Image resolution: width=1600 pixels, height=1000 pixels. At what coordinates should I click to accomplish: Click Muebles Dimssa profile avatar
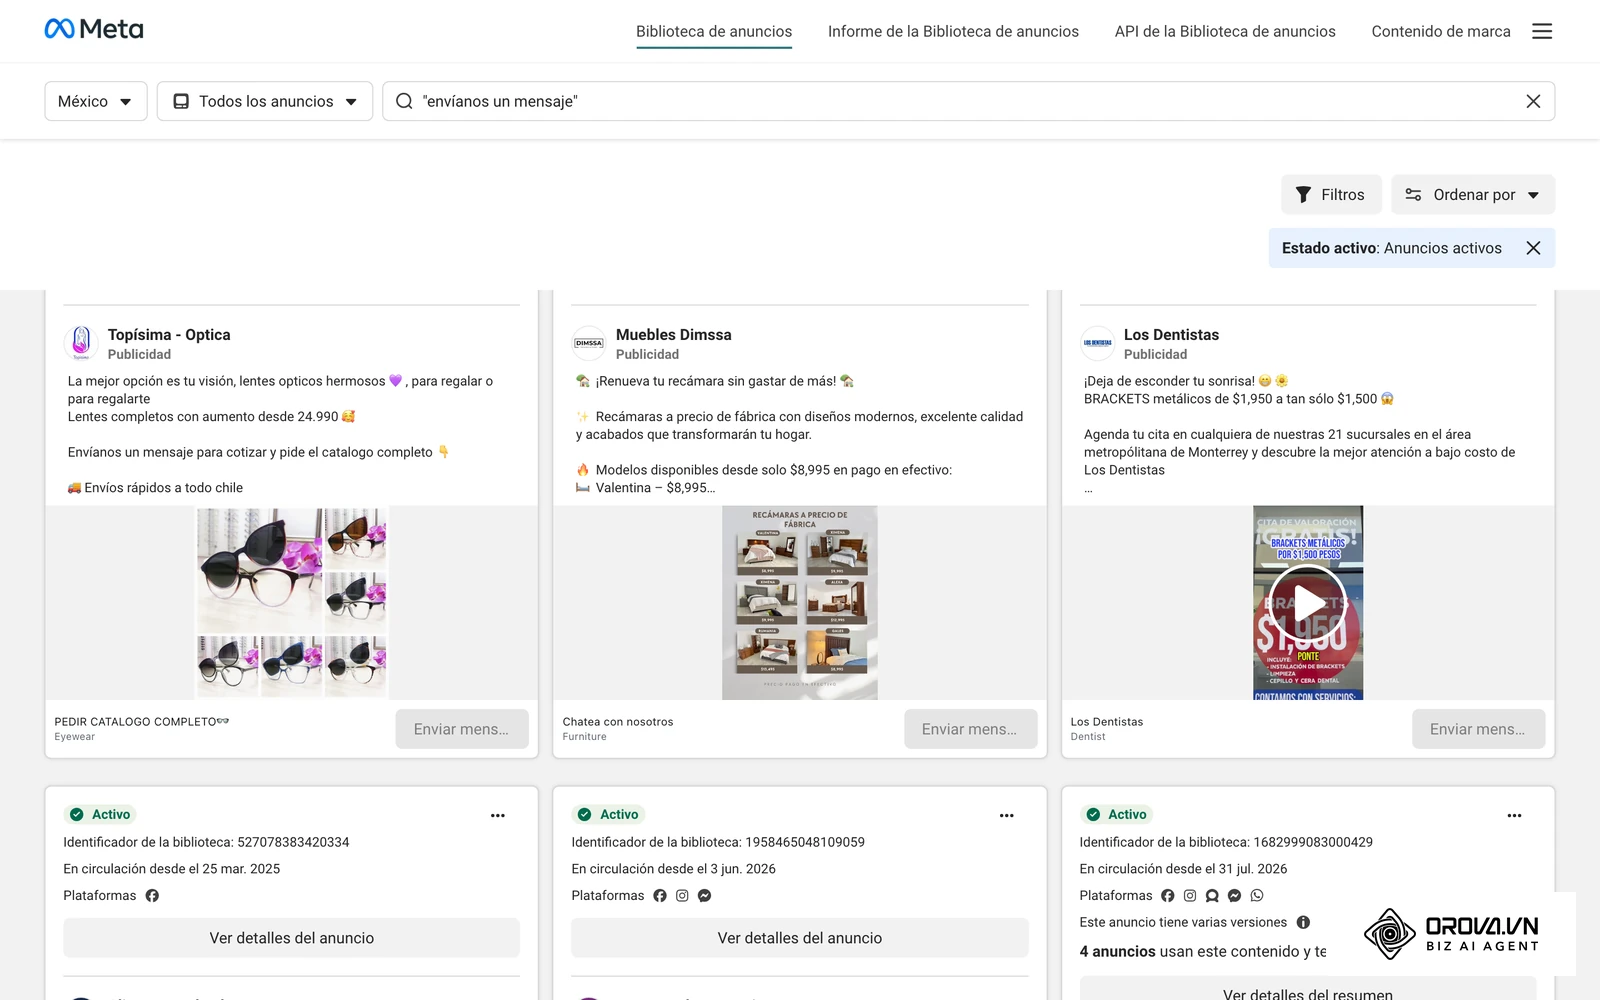coord(589,343)
